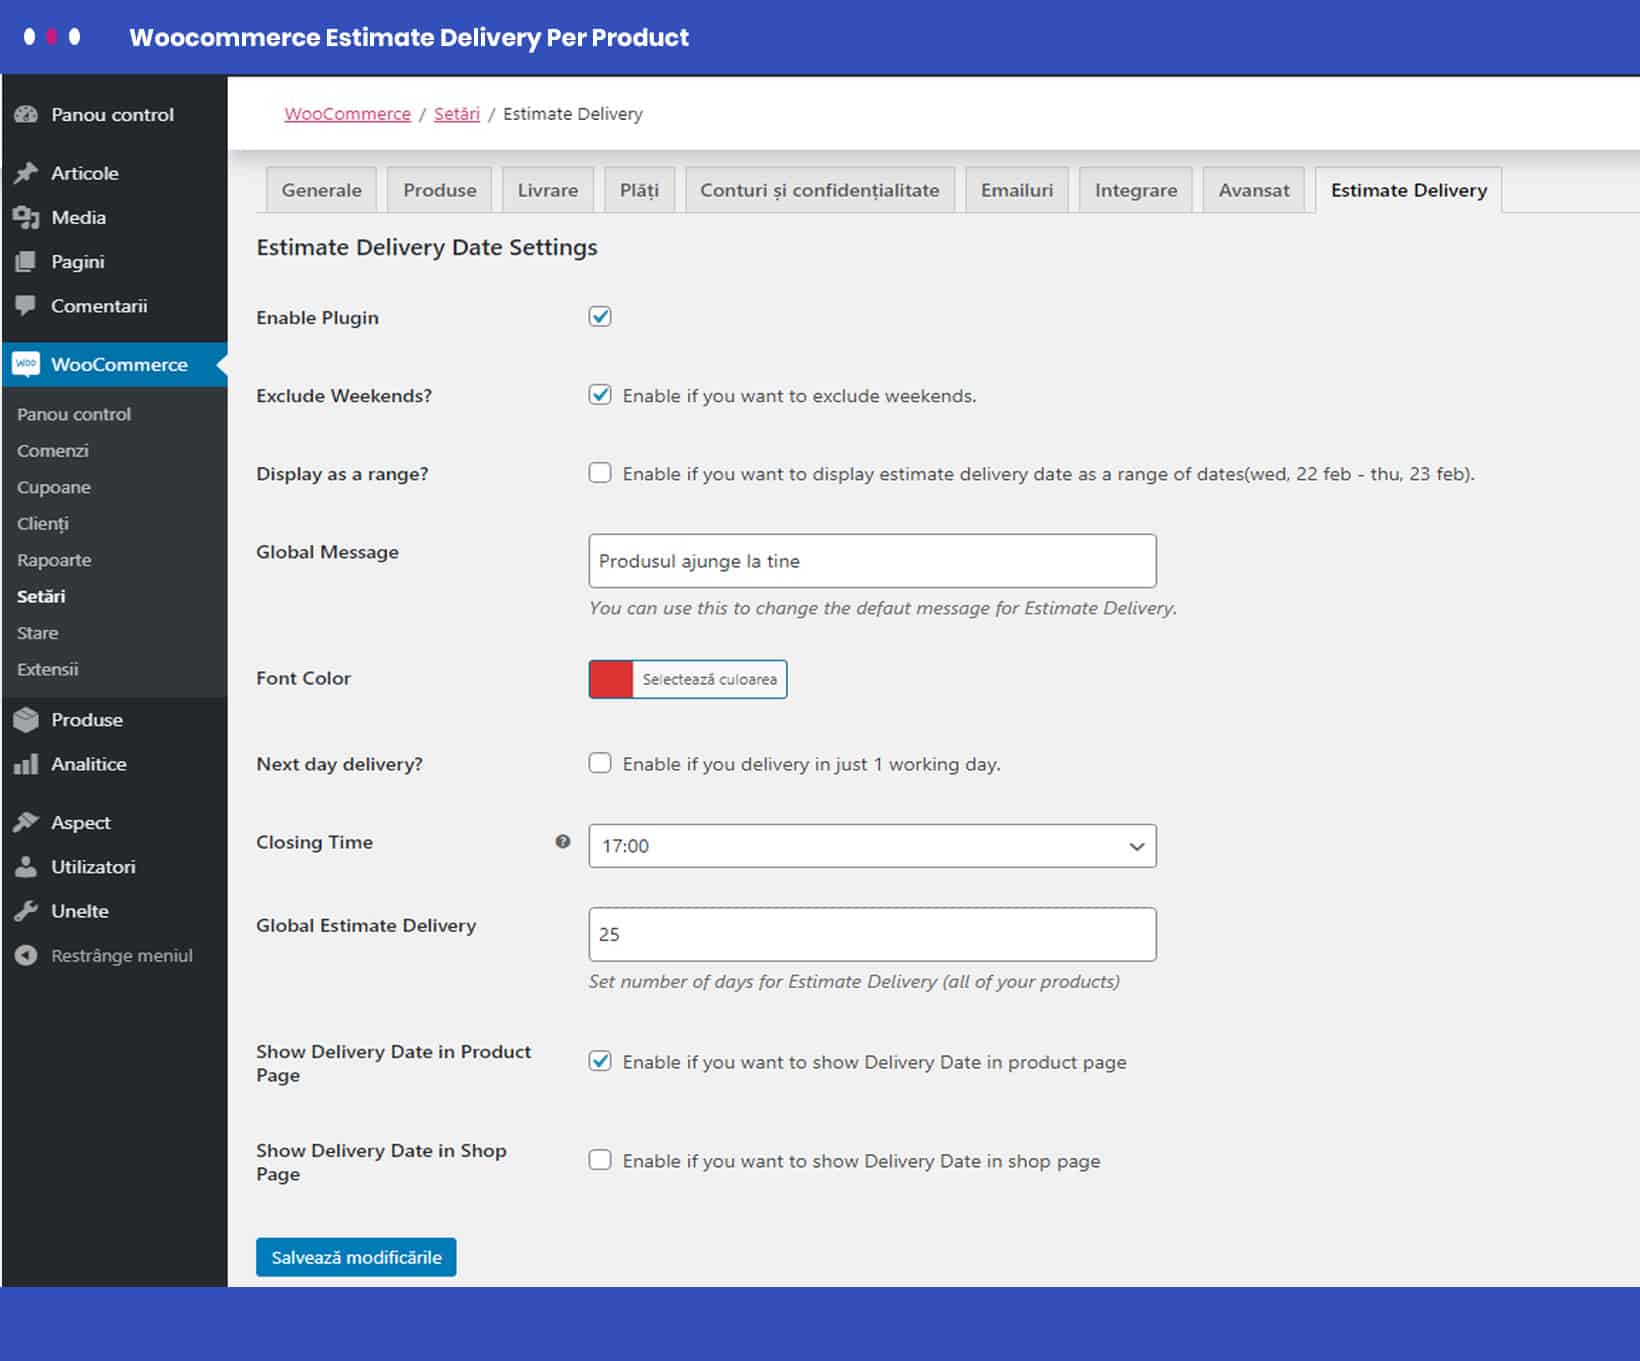Click the Pagini pages icon

click(26, 262)
